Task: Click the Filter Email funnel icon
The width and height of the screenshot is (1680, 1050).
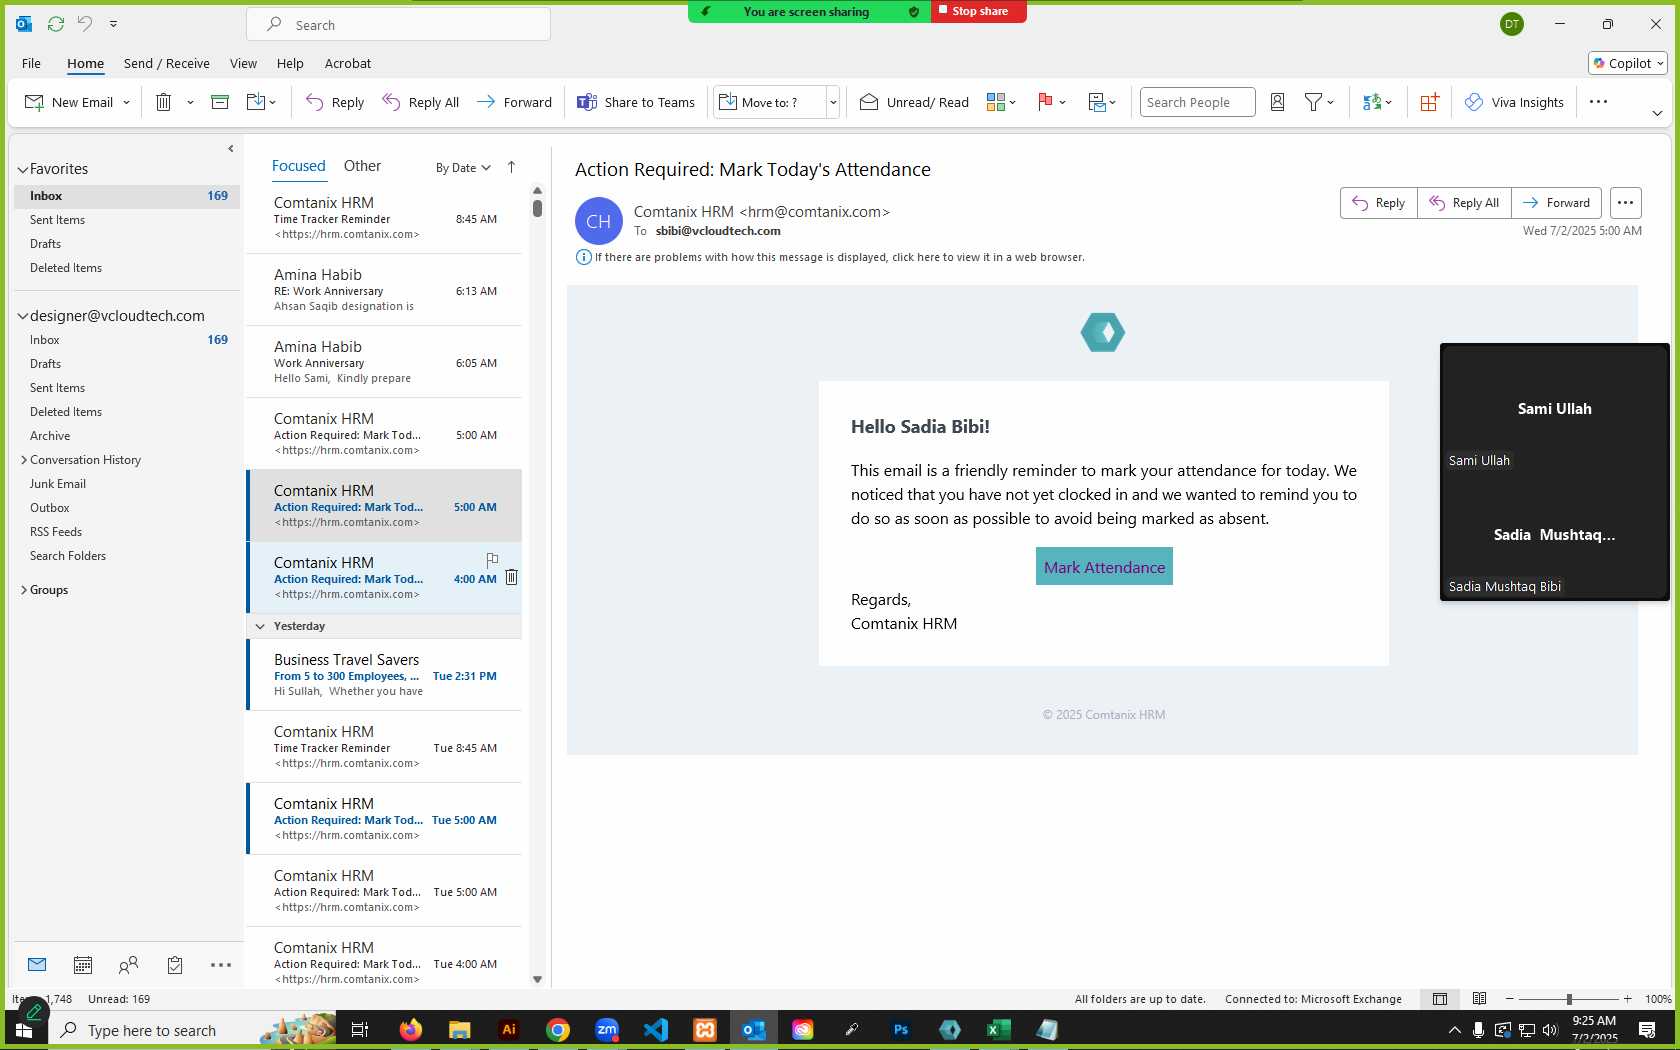Action: click(x=1313, y=102)
